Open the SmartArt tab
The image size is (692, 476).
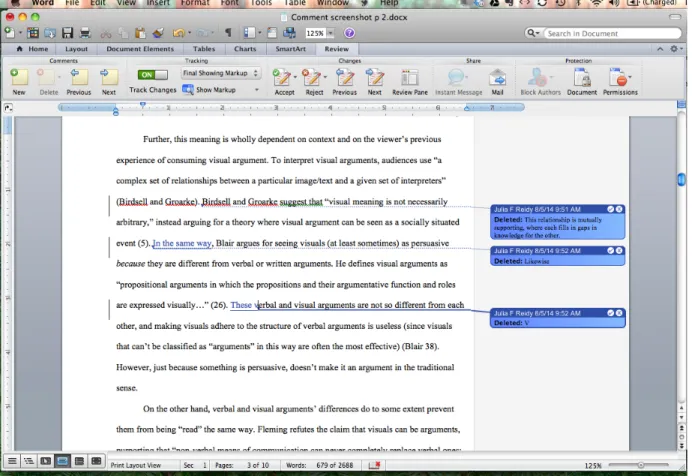coord(290,49)
